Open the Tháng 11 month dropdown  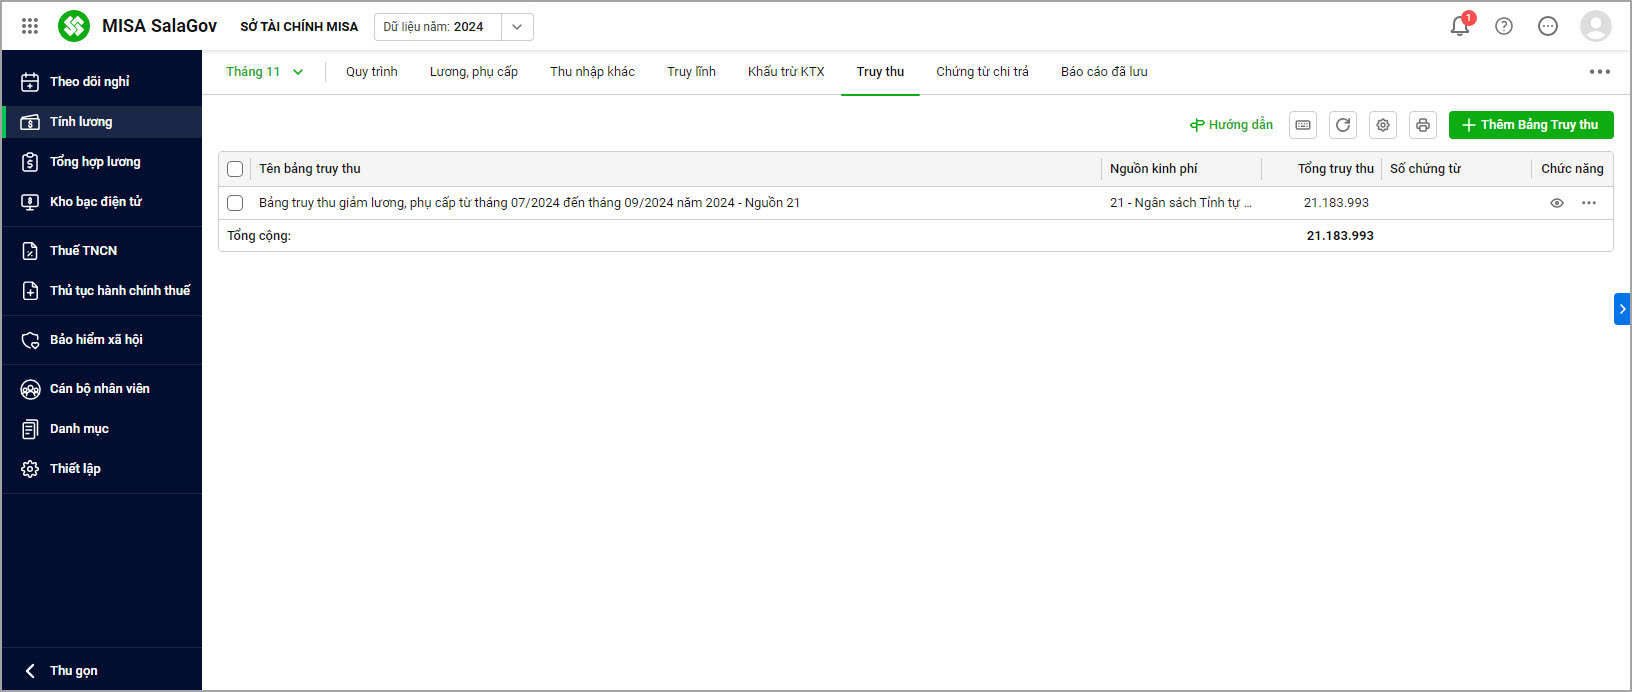(x=264, y=72)
